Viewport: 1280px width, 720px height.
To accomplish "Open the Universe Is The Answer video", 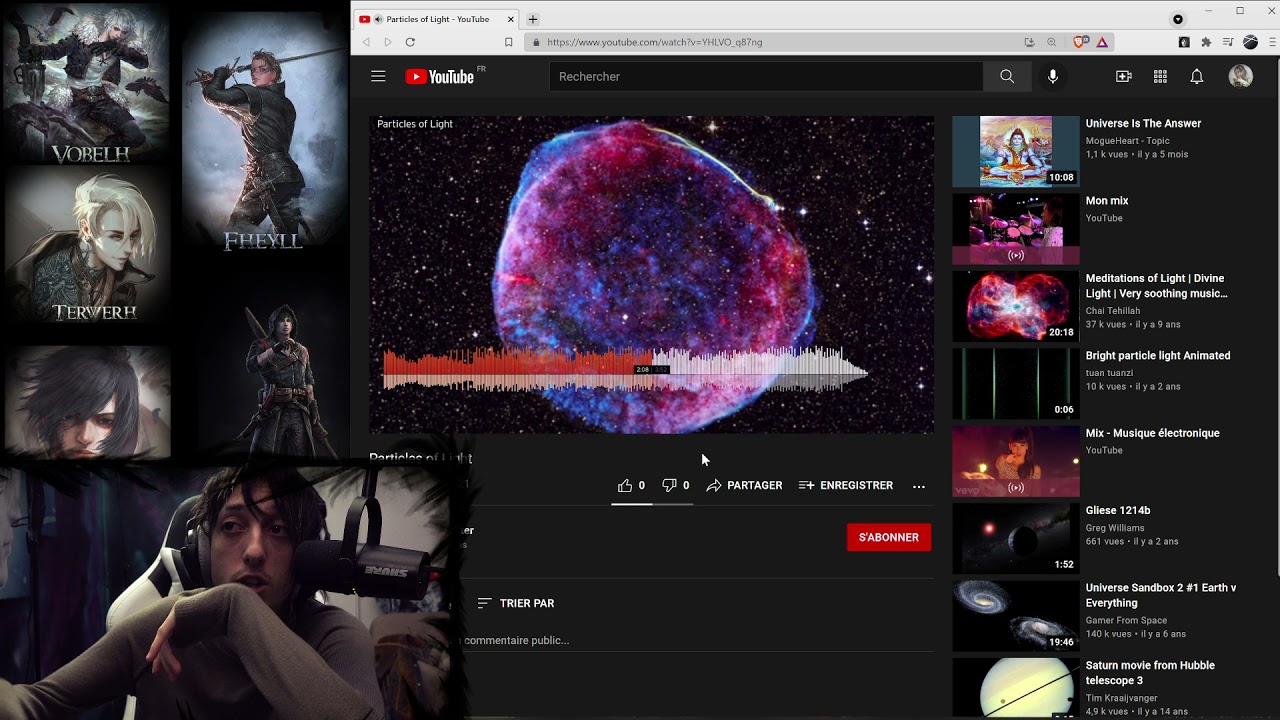I will (1143, 124).
